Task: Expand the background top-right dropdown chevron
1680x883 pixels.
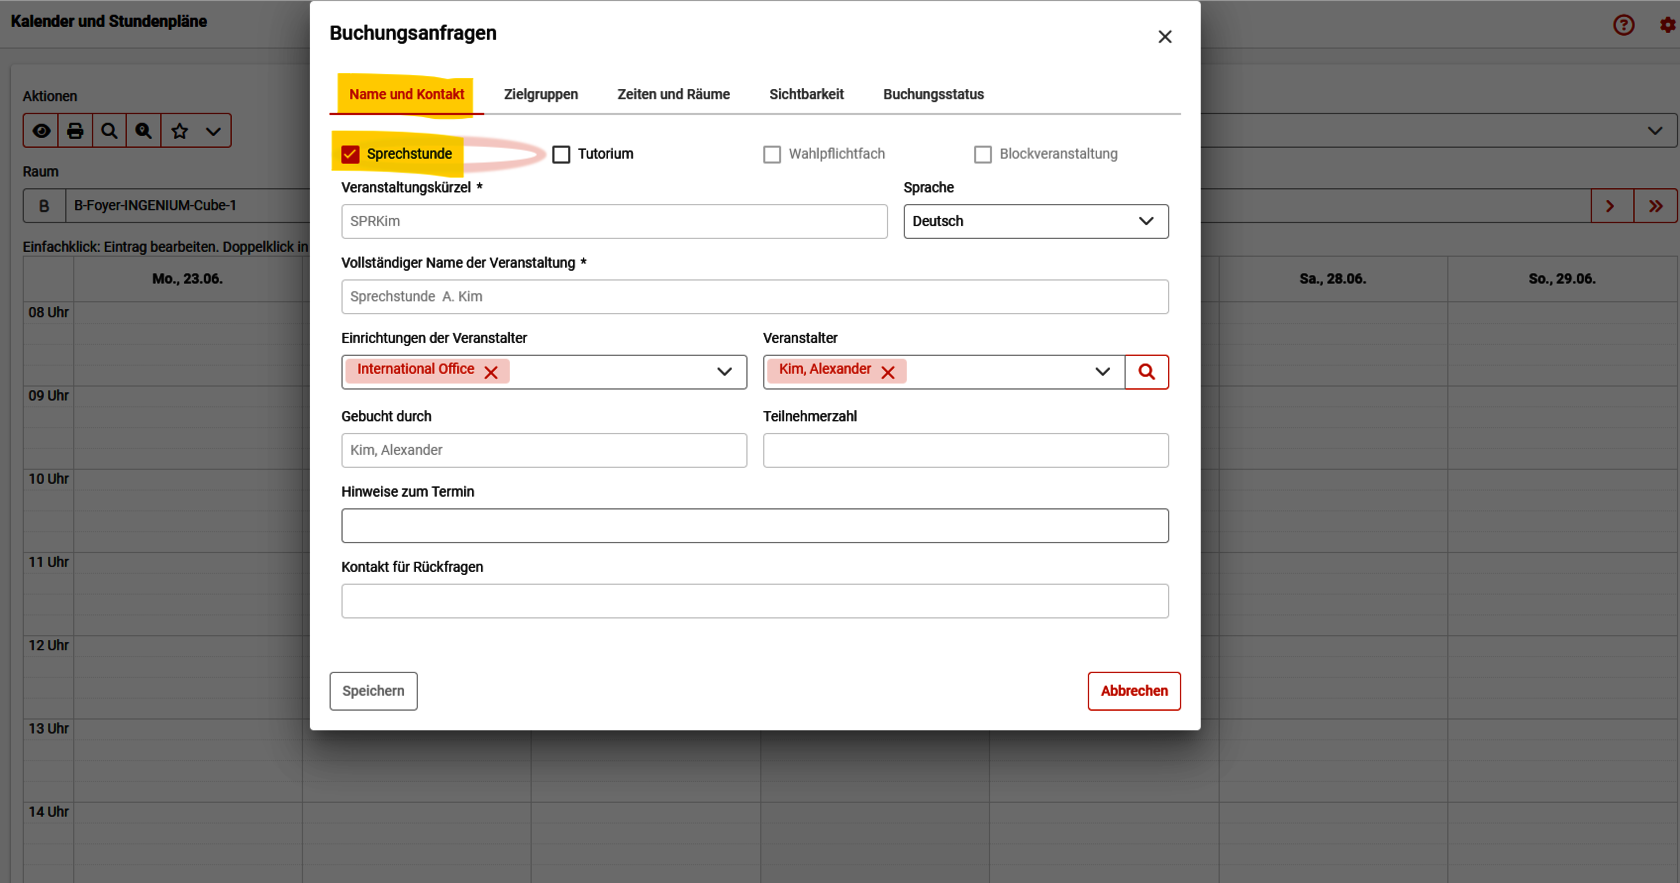Action: (1655, 131)
